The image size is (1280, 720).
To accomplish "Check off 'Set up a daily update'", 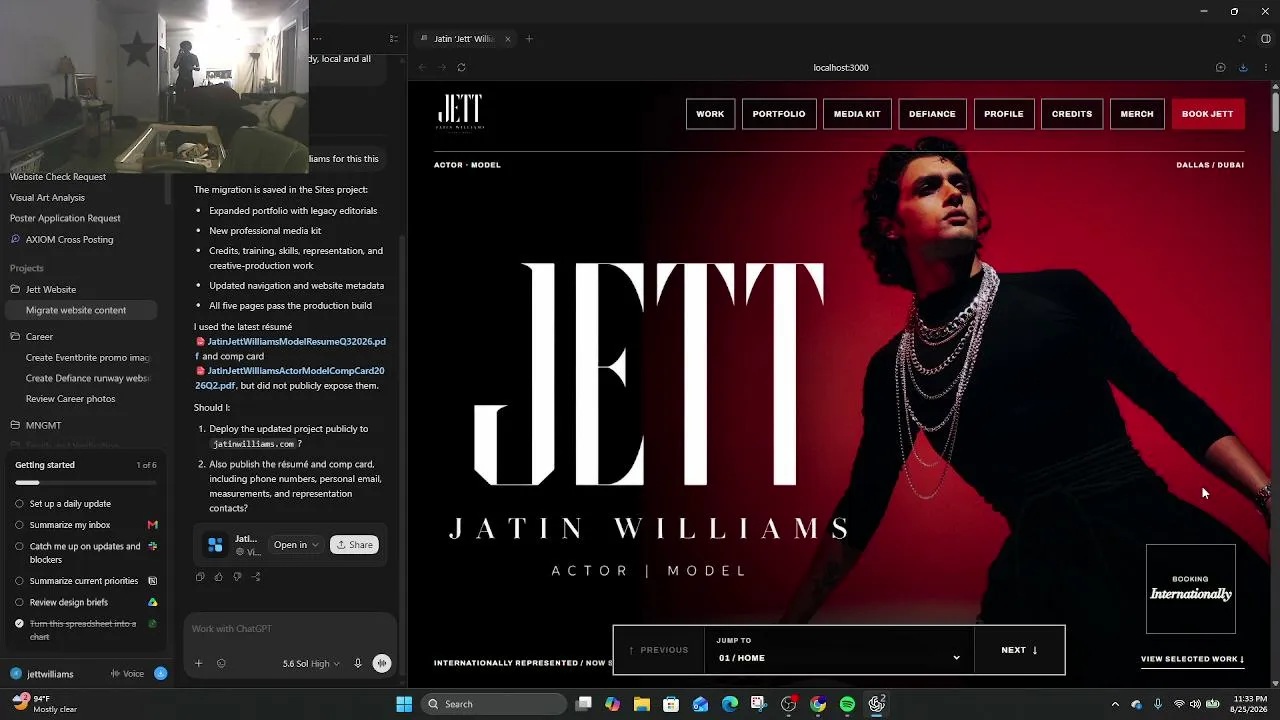I will pos(19,504).
